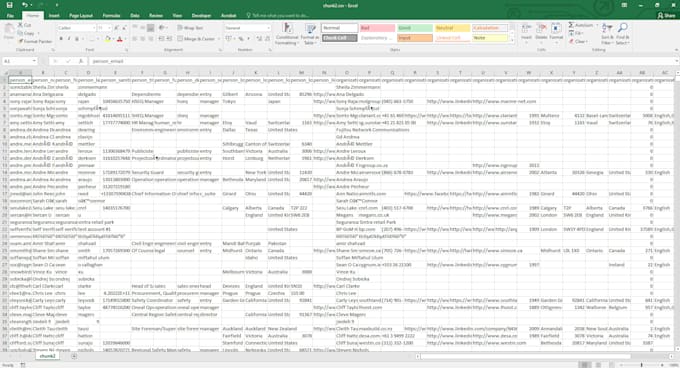Open the number format dropdown
680x368 pixels.
(x=268, y=28)
